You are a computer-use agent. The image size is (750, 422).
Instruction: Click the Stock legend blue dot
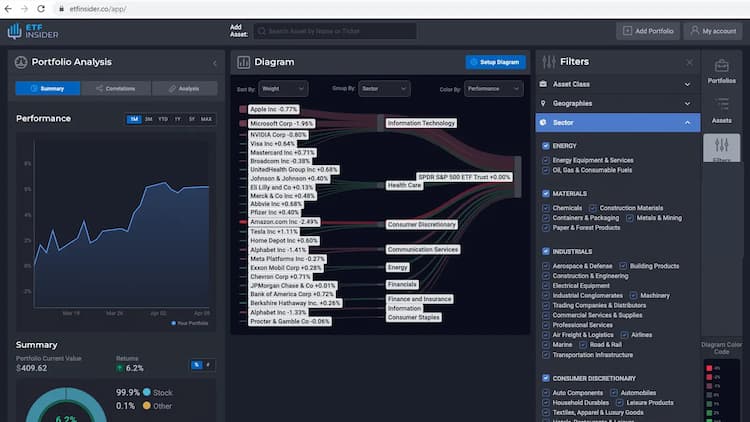[147, 392]
